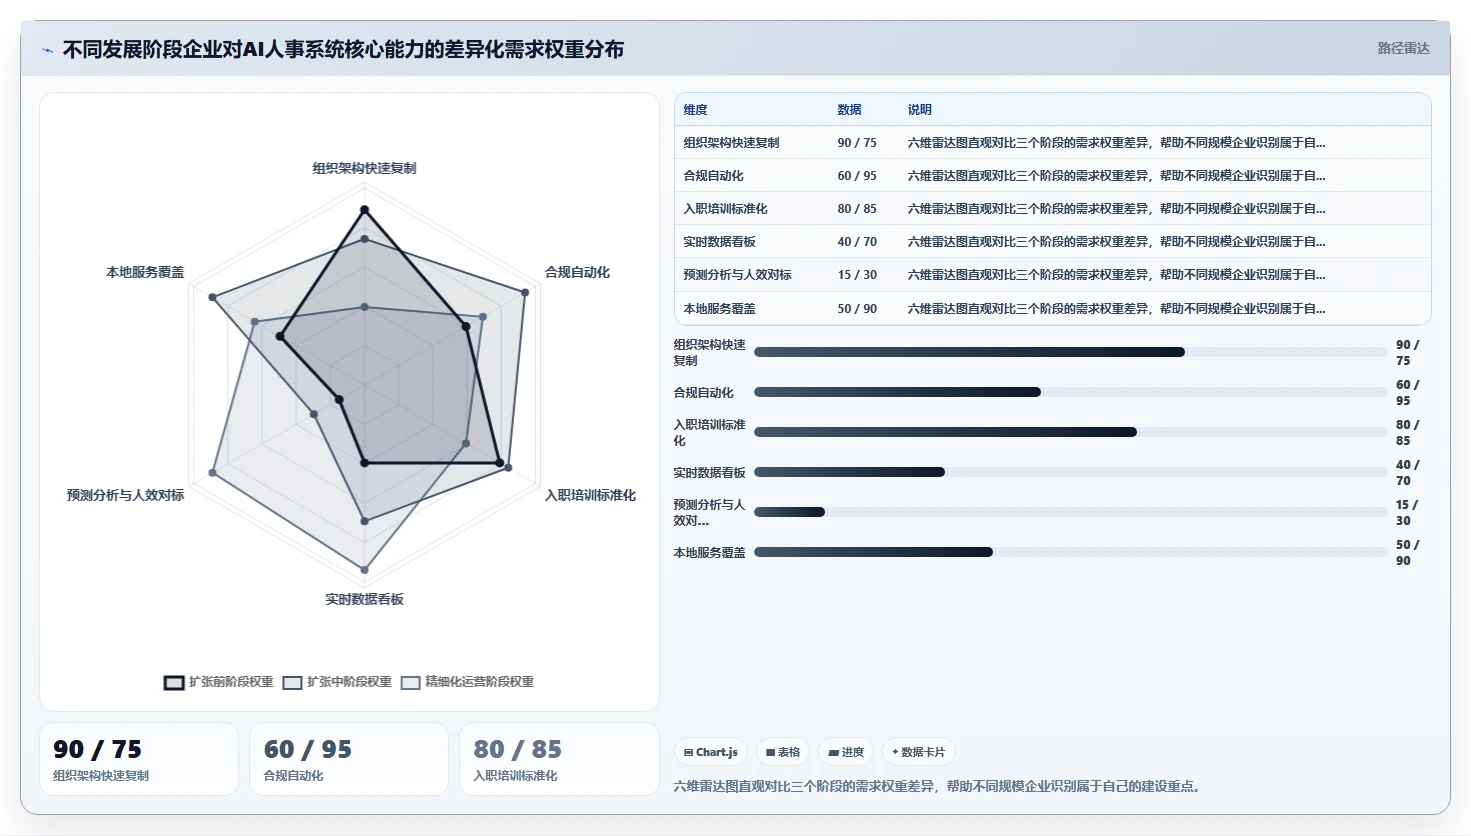
Task: Click the innermost radar point on 预测分析与人效对标 axis
Action: (340, 400)
